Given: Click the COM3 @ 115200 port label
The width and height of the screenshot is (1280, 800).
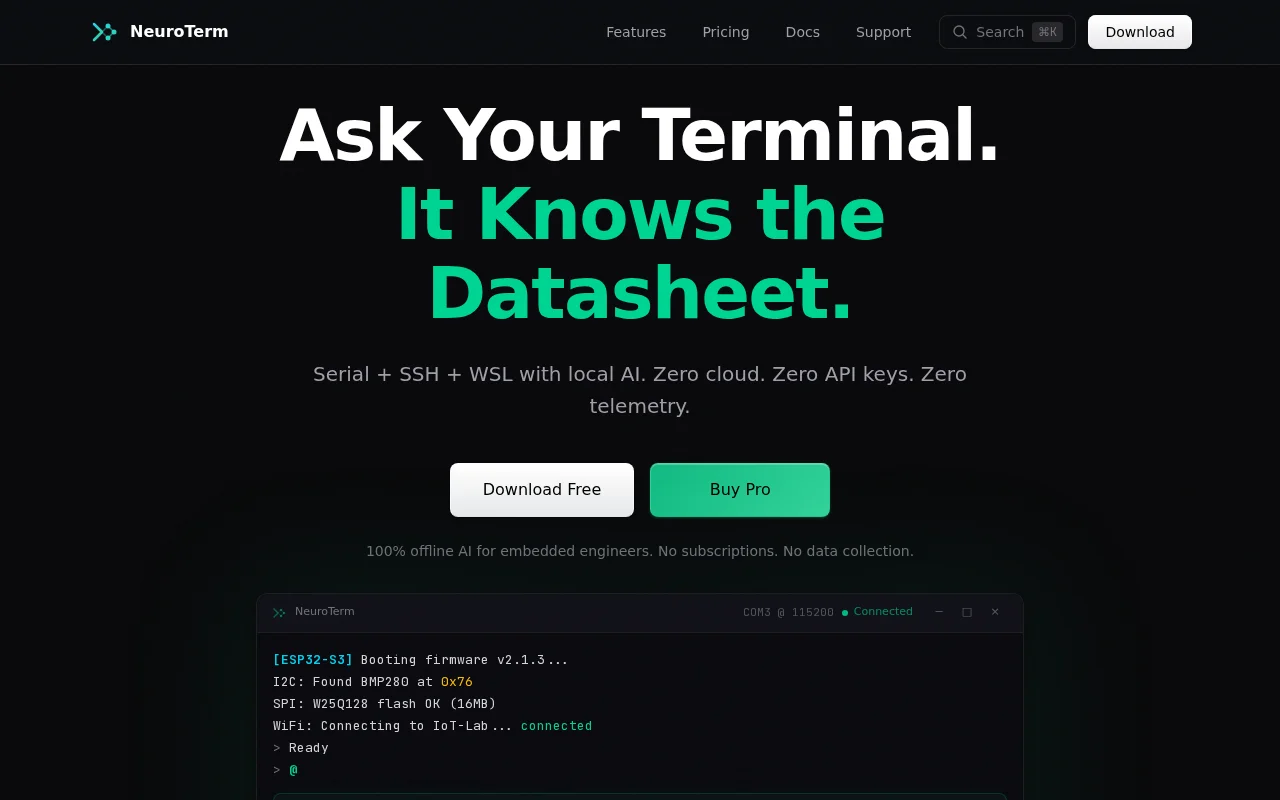Looking at the screenshot, I should (788, 612).
